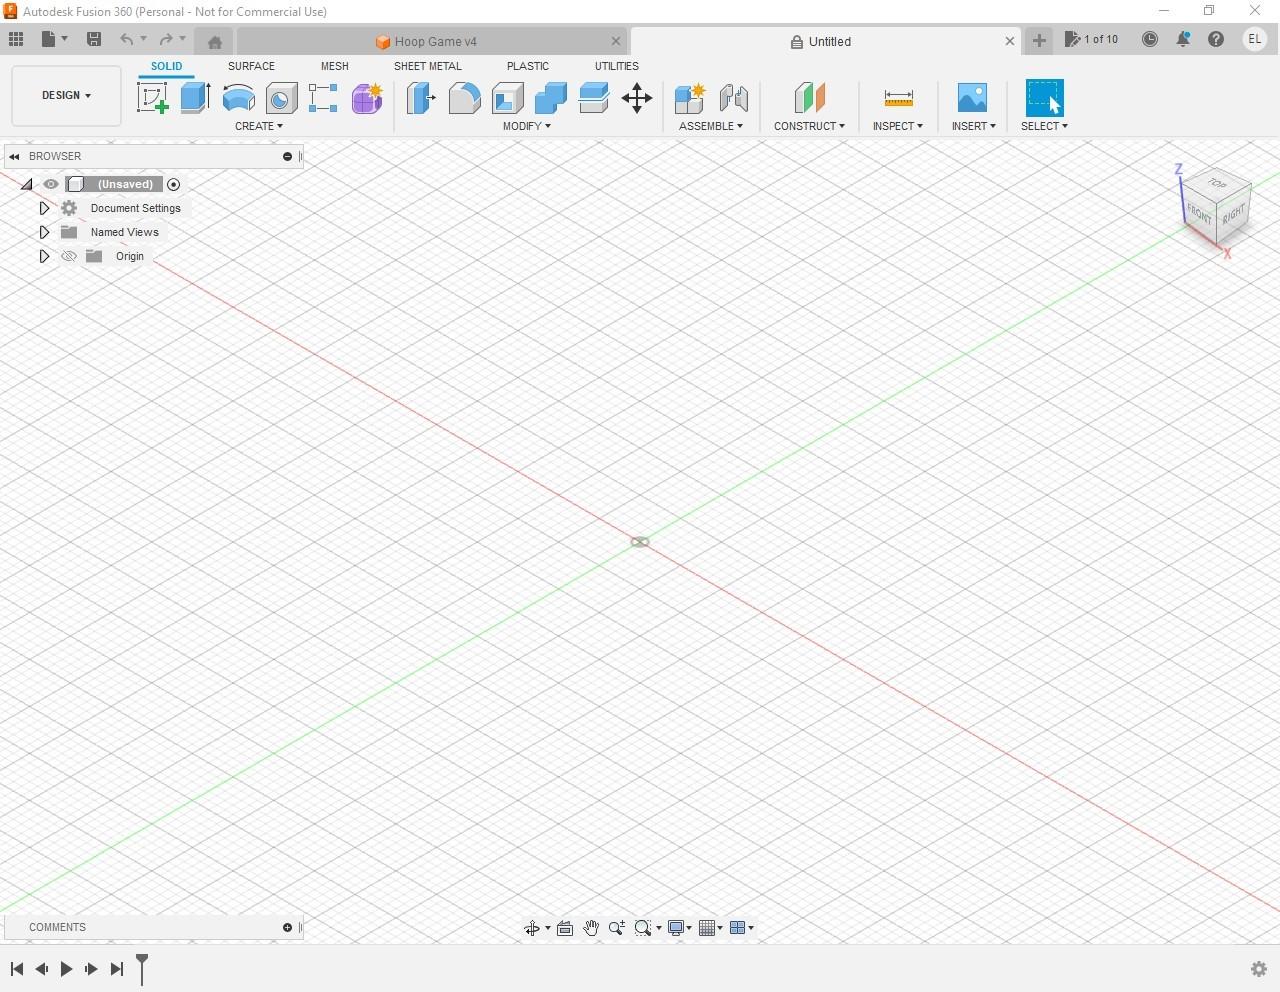
Task: Open the ASSEMBLE dropdown menu
Action: [711, 126]
